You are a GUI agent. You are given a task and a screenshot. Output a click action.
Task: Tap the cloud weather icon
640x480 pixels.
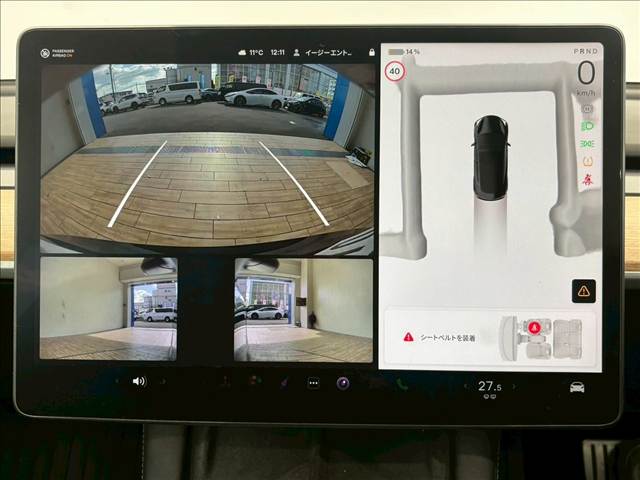[242, 53]
